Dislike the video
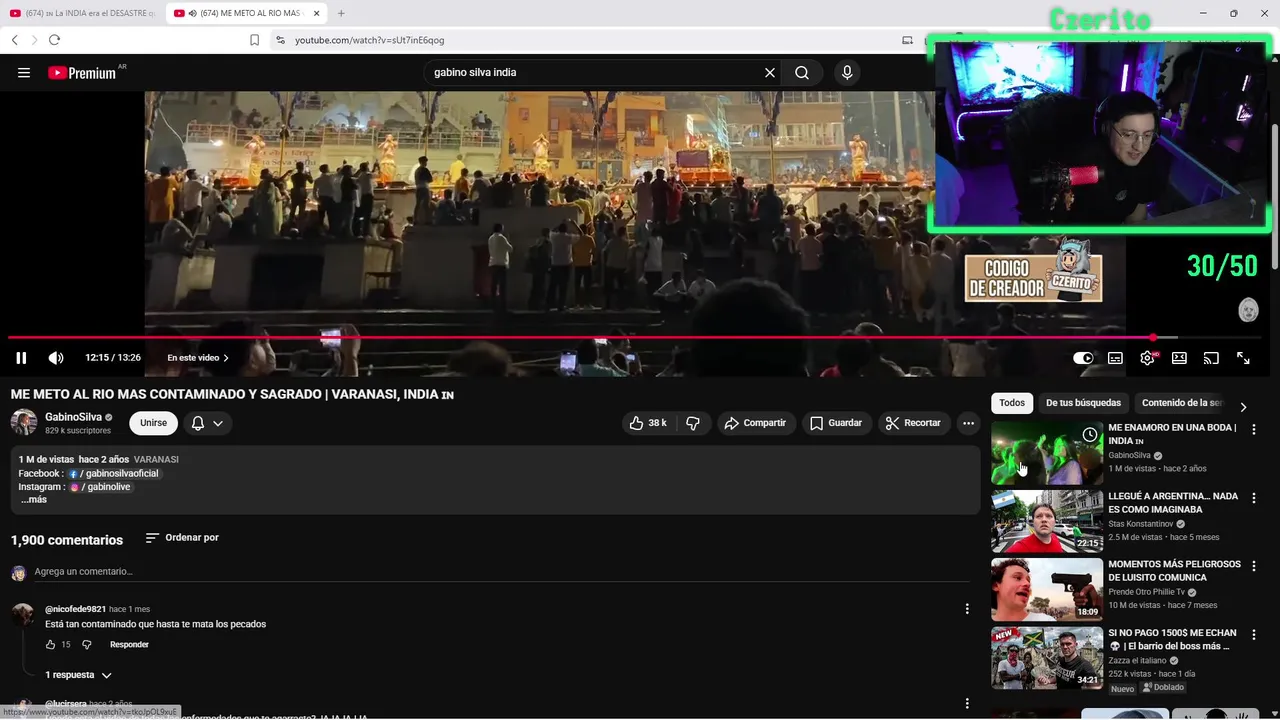Image resolution: width=1280 pixels, height=720 pixels. (693, 423)
